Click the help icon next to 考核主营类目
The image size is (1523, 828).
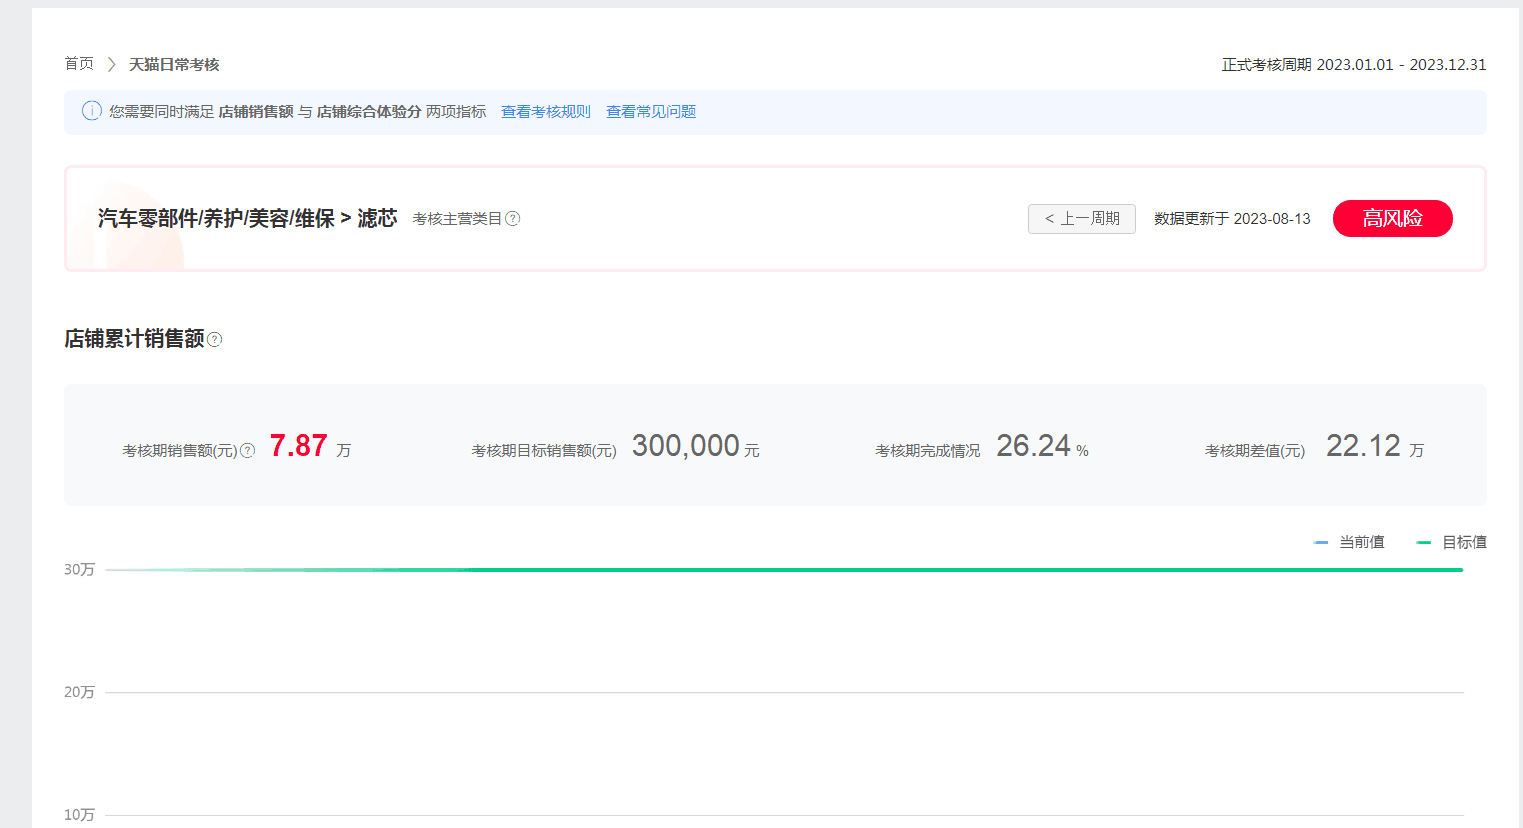513,219
